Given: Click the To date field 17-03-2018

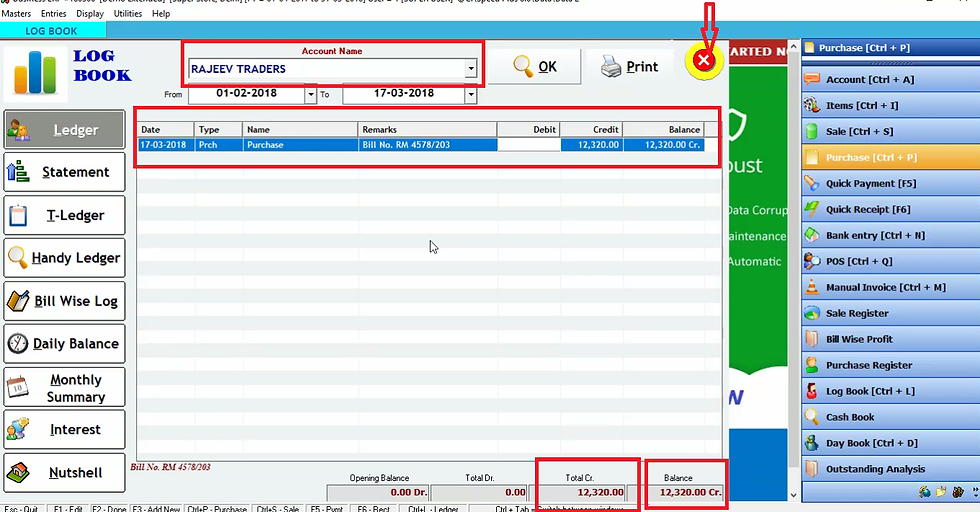Looking at the screenshot, I should pos(404,94).
